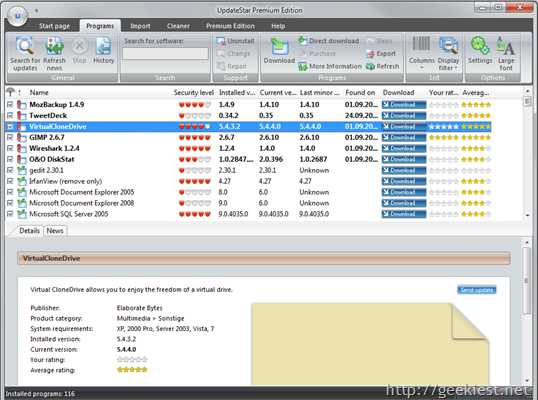Set your rating stars for MozBackup 1.4.9

click(x=443, y=105)
